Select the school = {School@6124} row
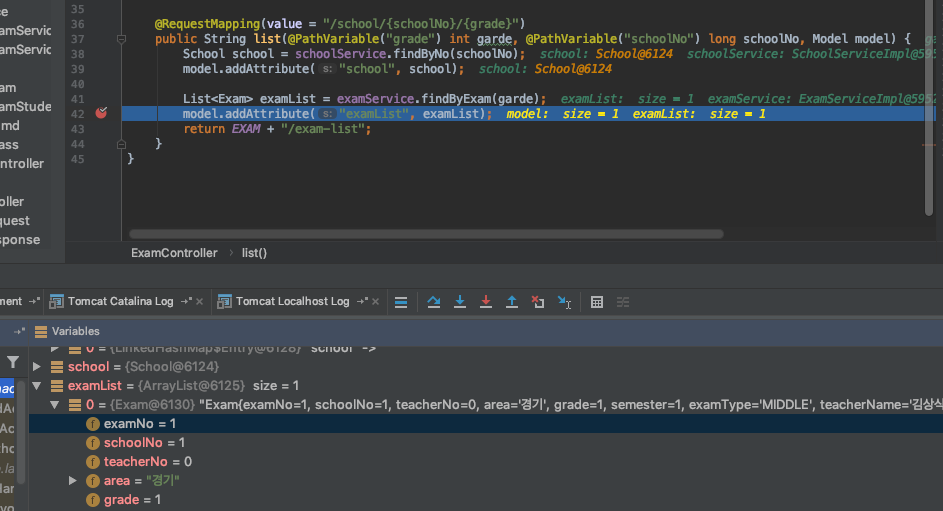 [x=486, y=366]
